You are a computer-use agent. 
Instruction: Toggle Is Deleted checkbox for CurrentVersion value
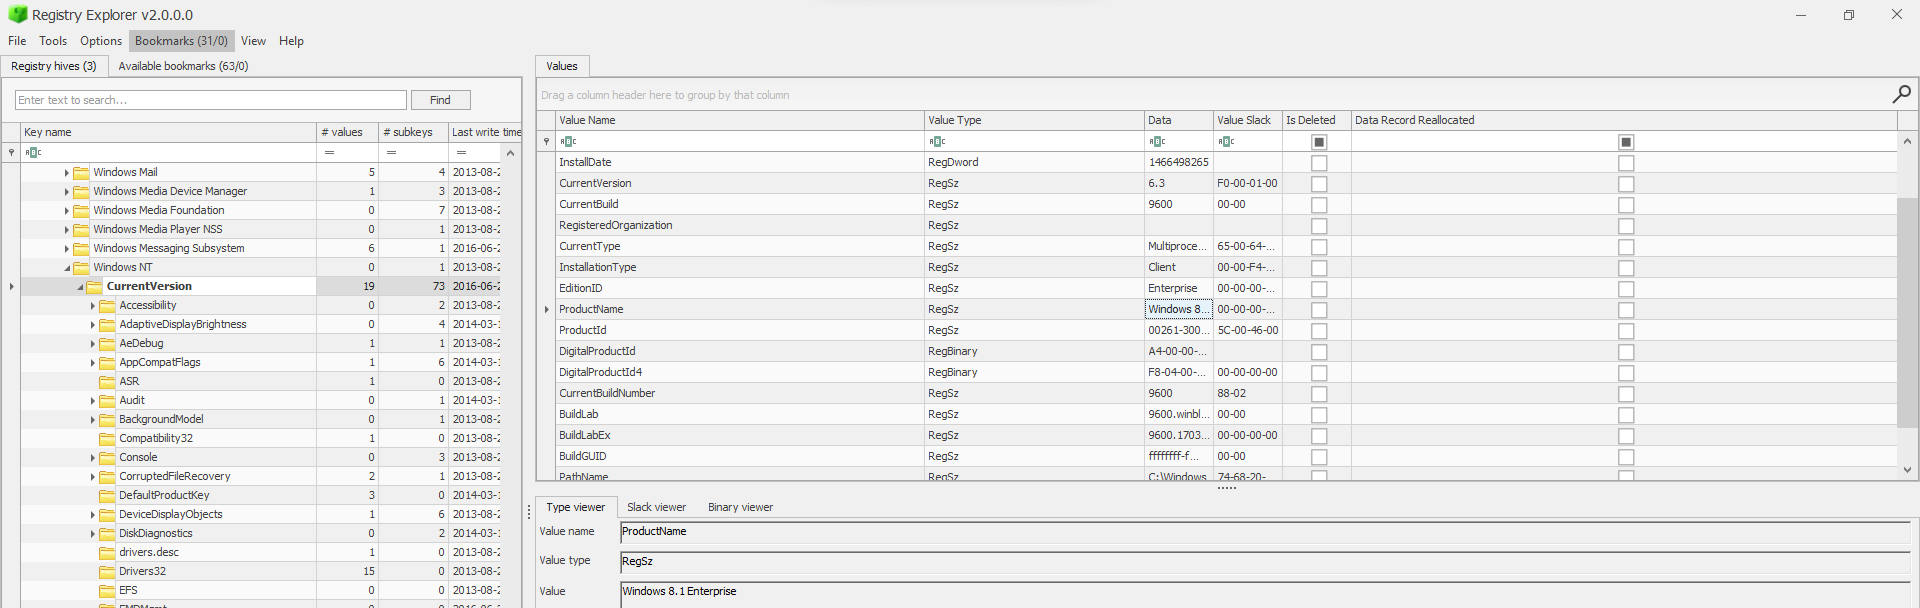1319,184
